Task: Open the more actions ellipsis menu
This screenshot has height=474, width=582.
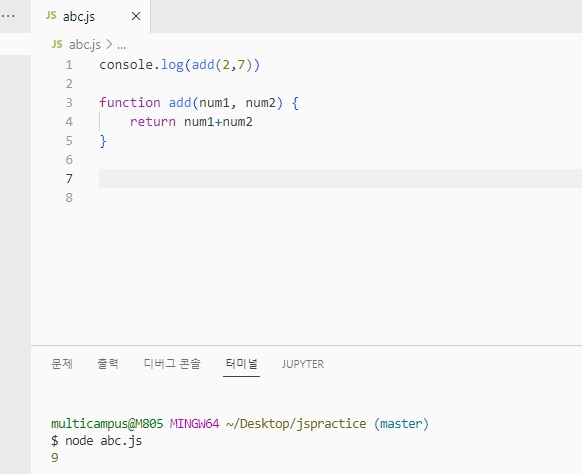Action: click(x=8, y=16)
